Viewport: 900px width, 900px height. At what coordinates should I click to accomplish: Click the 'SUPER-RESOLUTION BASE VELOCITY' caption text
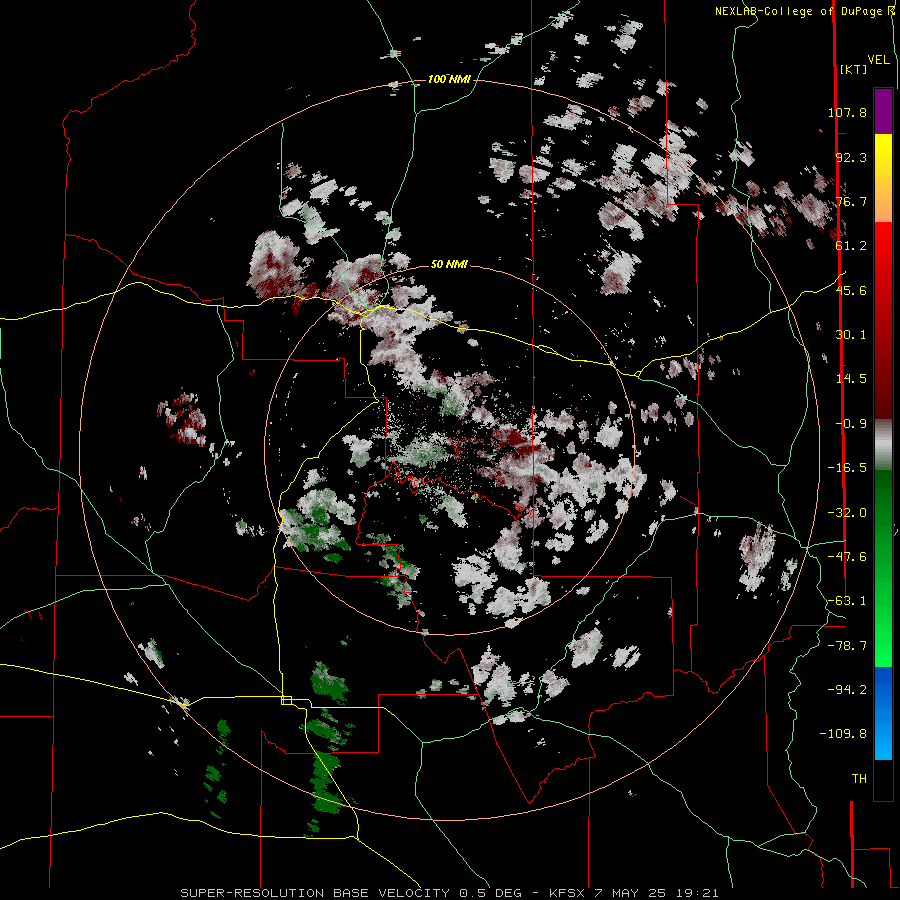(316, 893)
